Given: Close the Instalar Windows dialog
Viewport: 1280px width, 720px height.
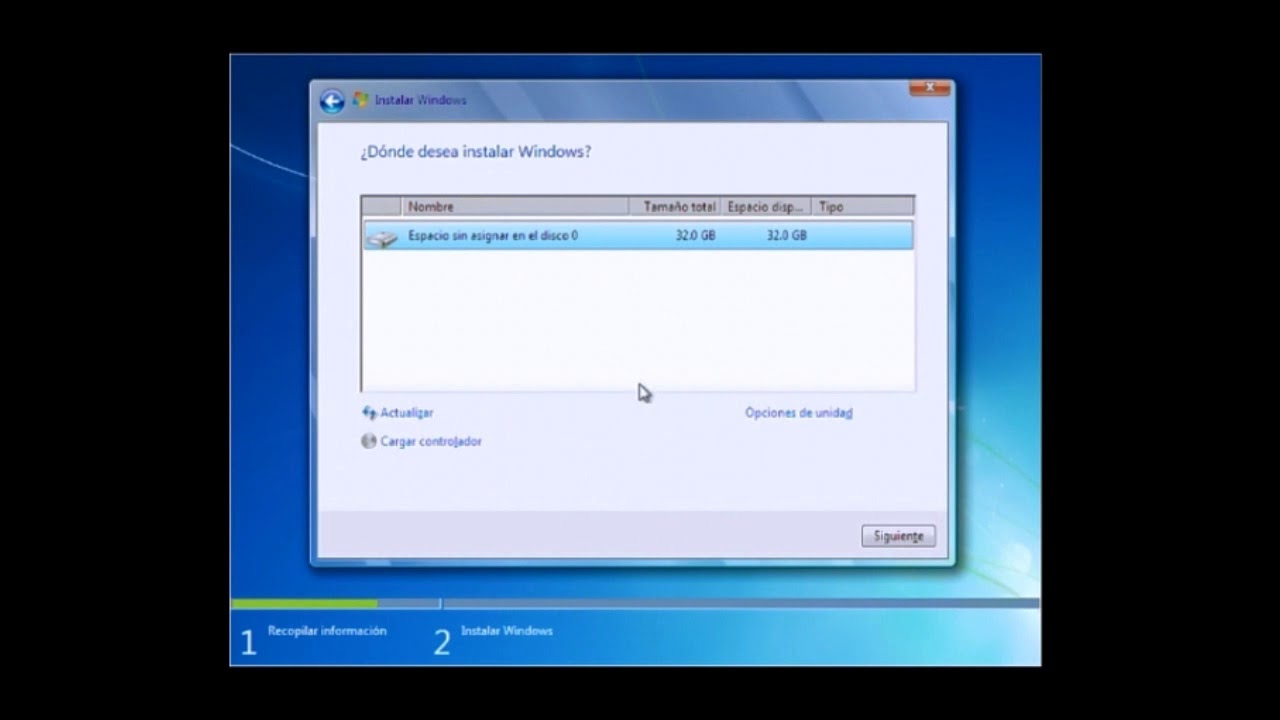Looking at the screenshot, I should [x=929, y=88].
